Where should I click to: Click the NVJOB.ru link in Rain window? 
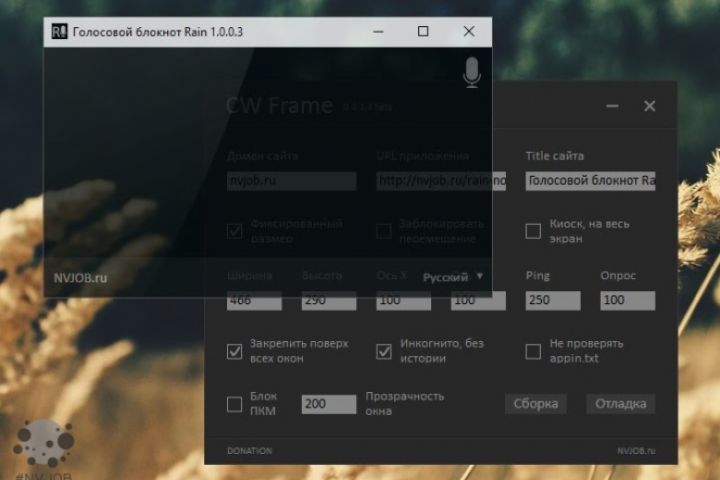point(80,278)
